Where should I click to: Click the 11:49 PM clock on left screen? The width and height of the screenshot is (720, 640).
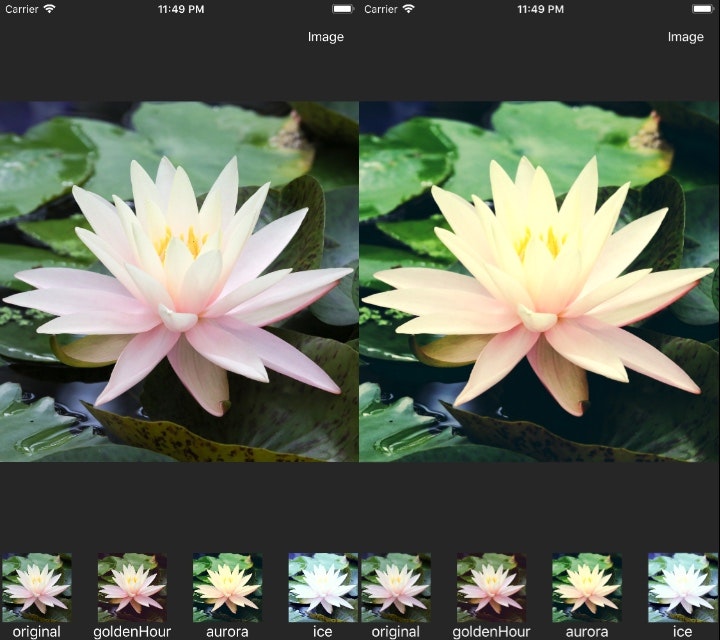181,9
